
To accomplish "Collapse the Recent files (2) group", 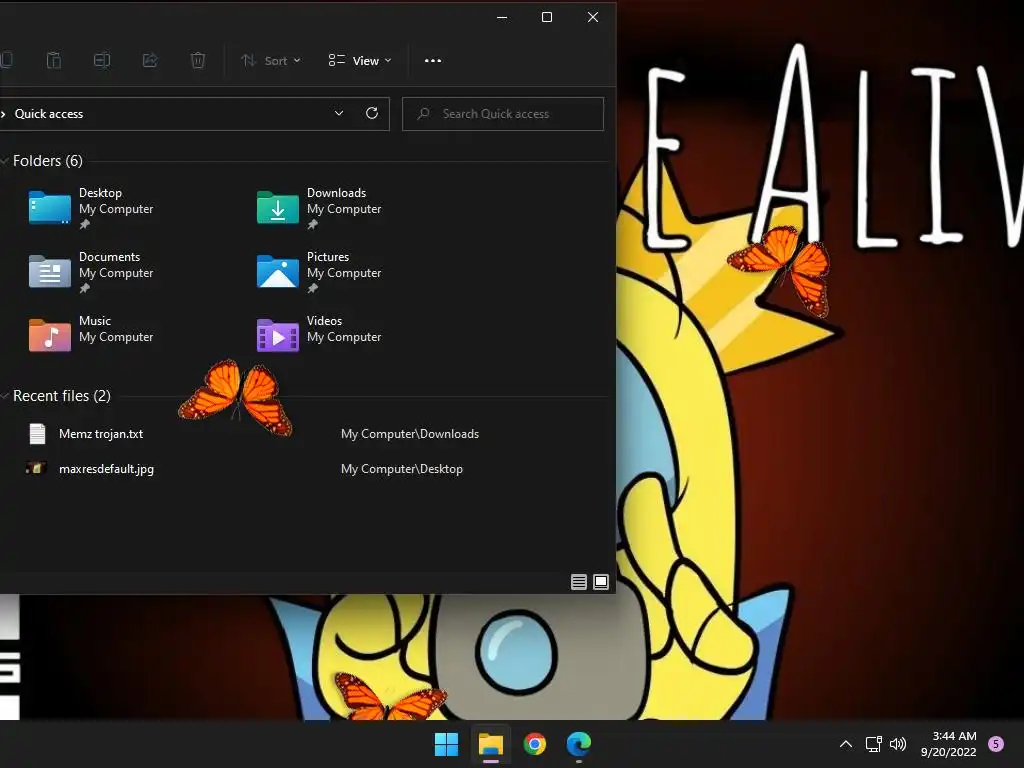I will [5, 396].
